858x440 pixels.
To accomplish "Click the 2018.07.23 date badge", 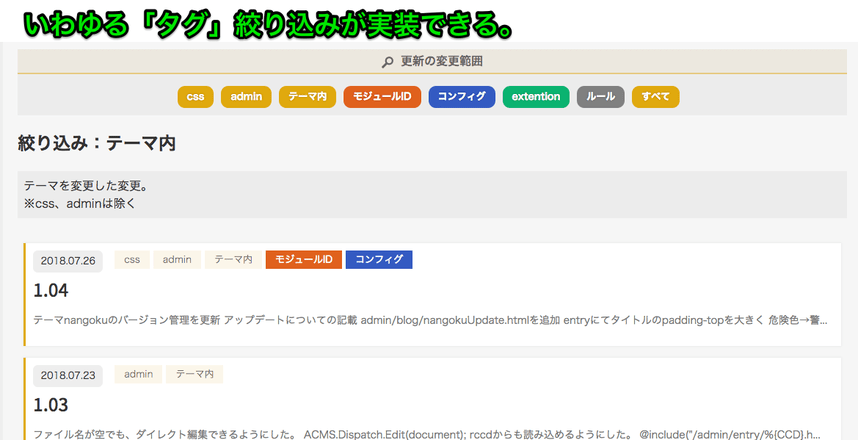I will click(x=69, y=375).
